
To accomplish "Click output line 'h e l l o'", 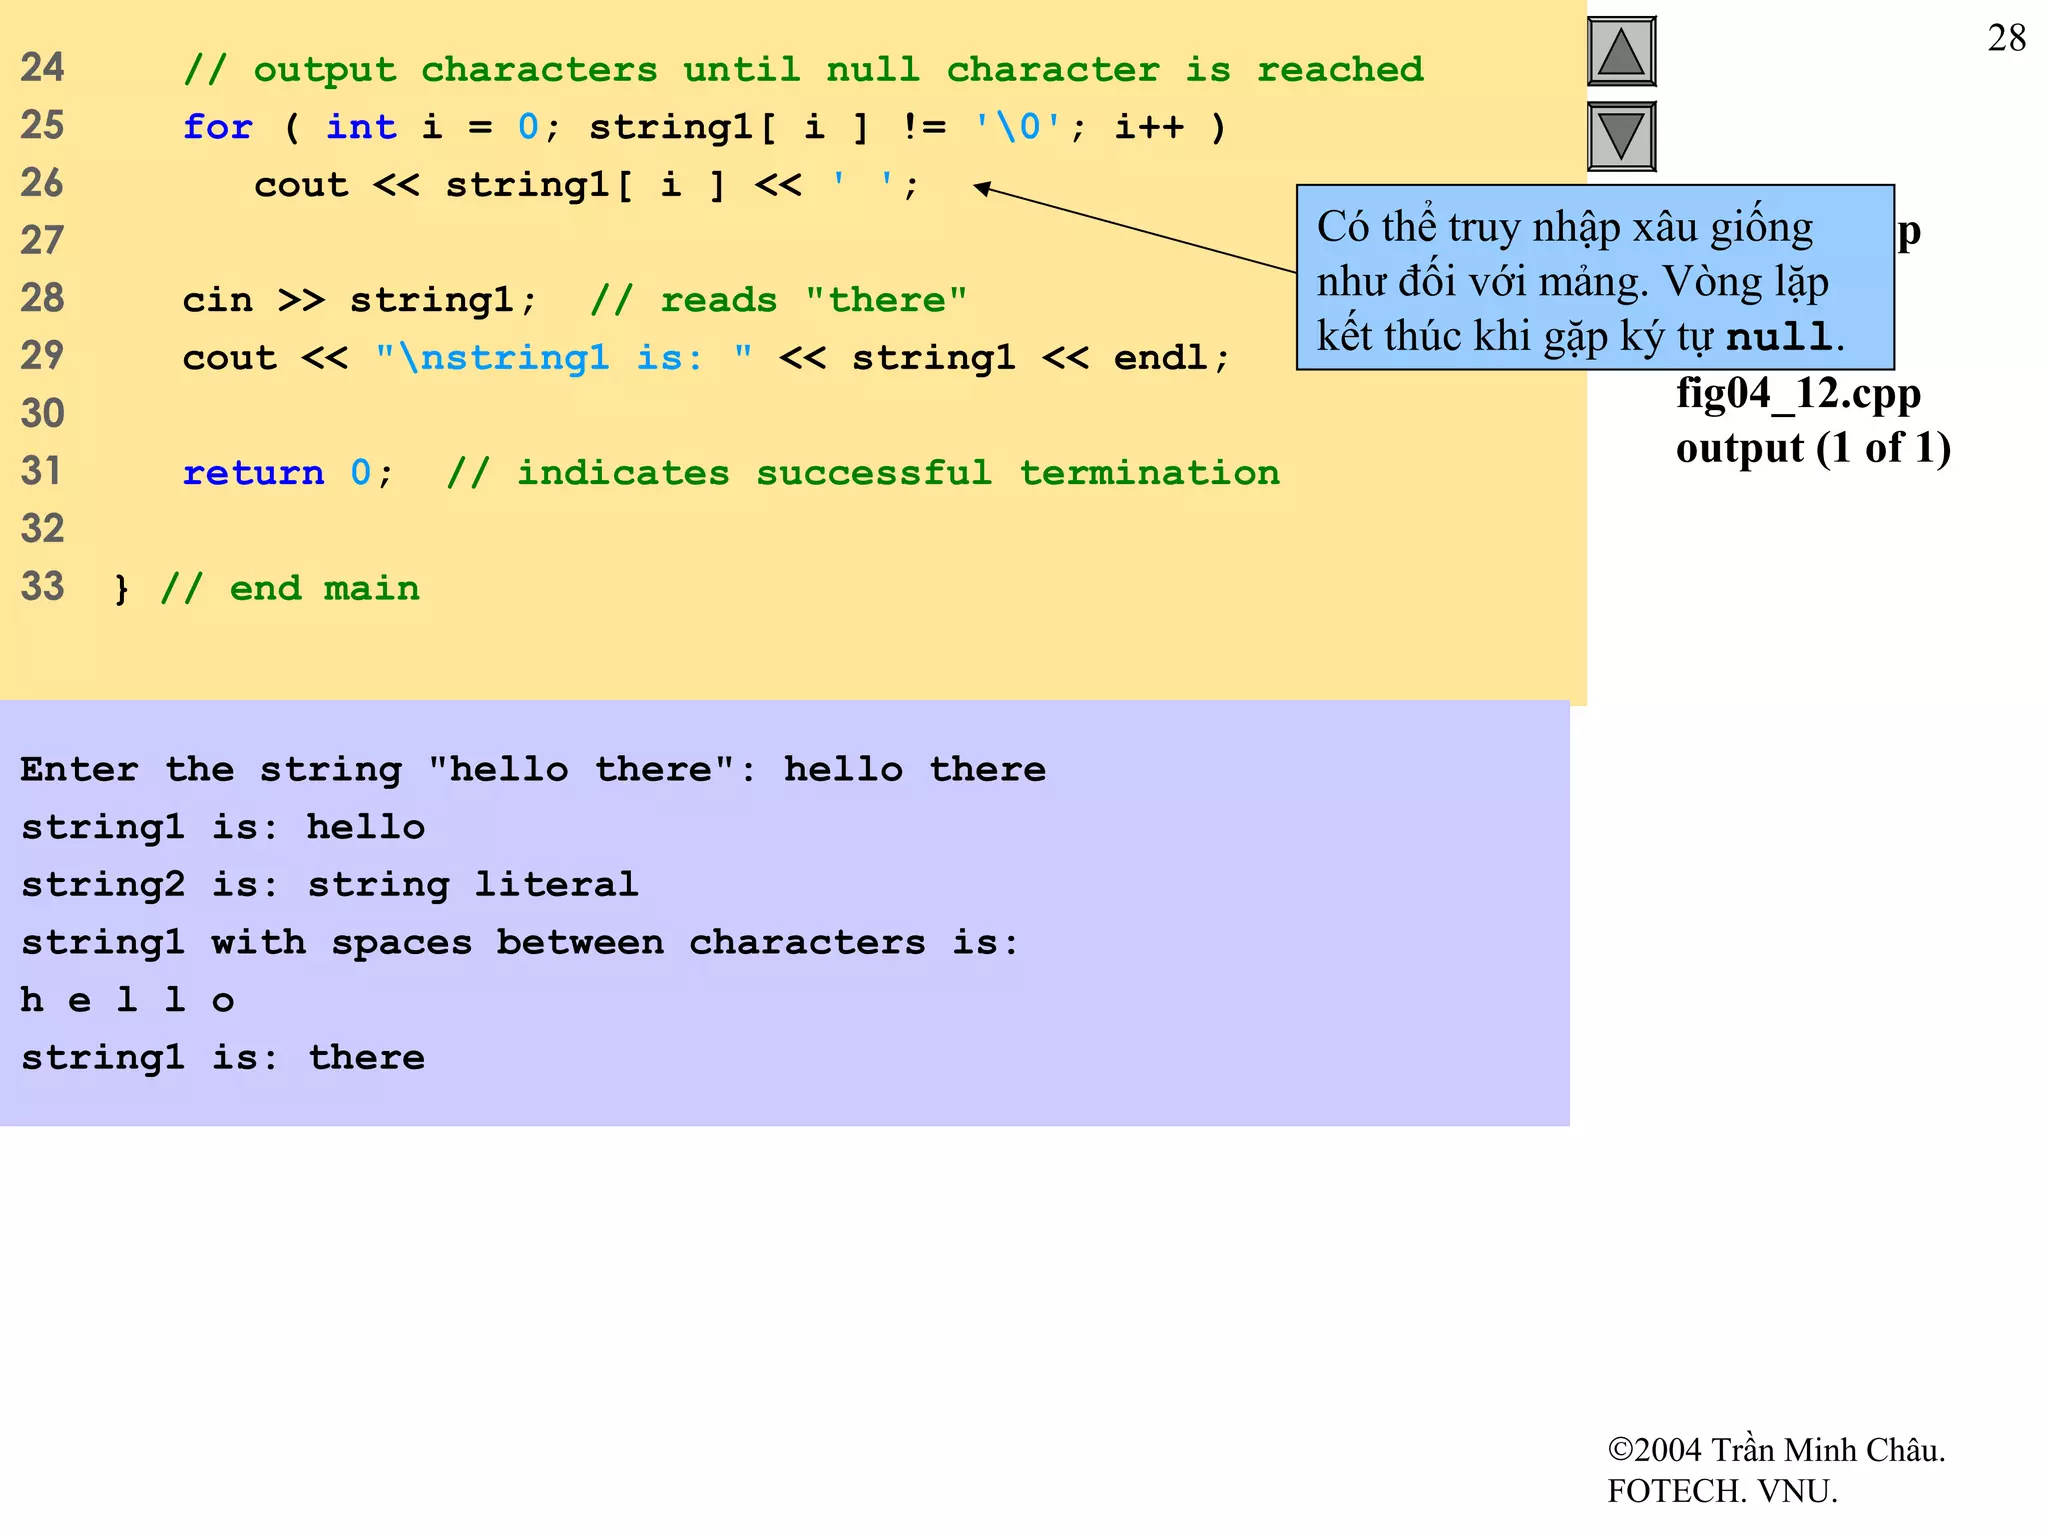I will pyautogui.click(x=127, y=999).
